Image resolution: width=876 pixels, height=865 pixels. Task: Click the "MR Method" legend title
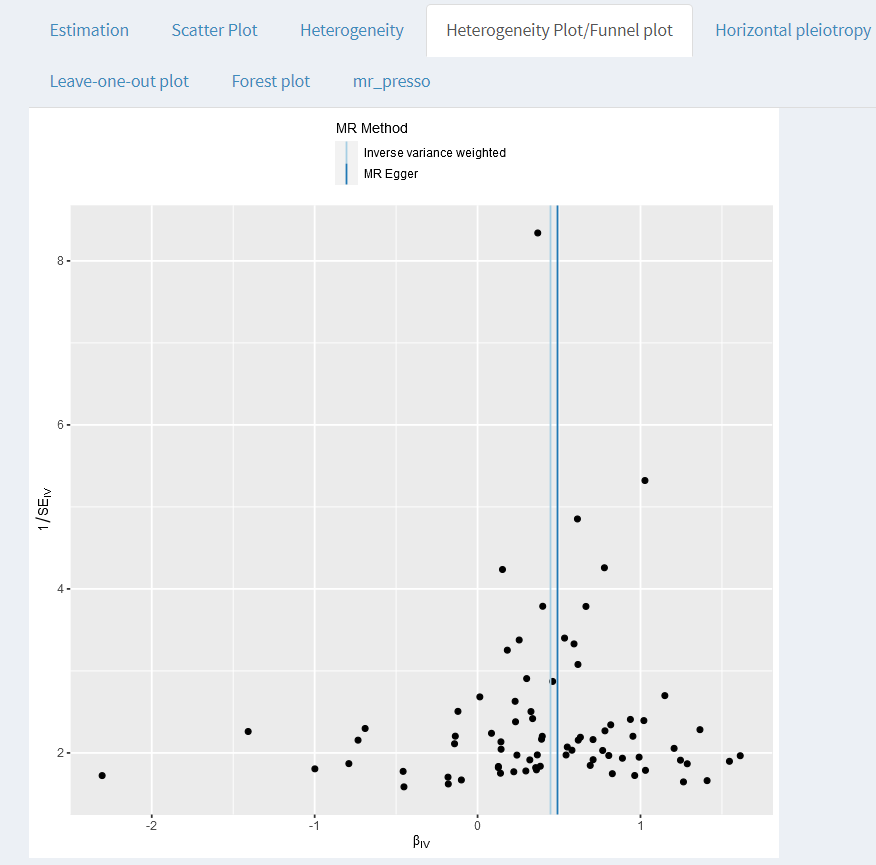(x=372, y=129)
